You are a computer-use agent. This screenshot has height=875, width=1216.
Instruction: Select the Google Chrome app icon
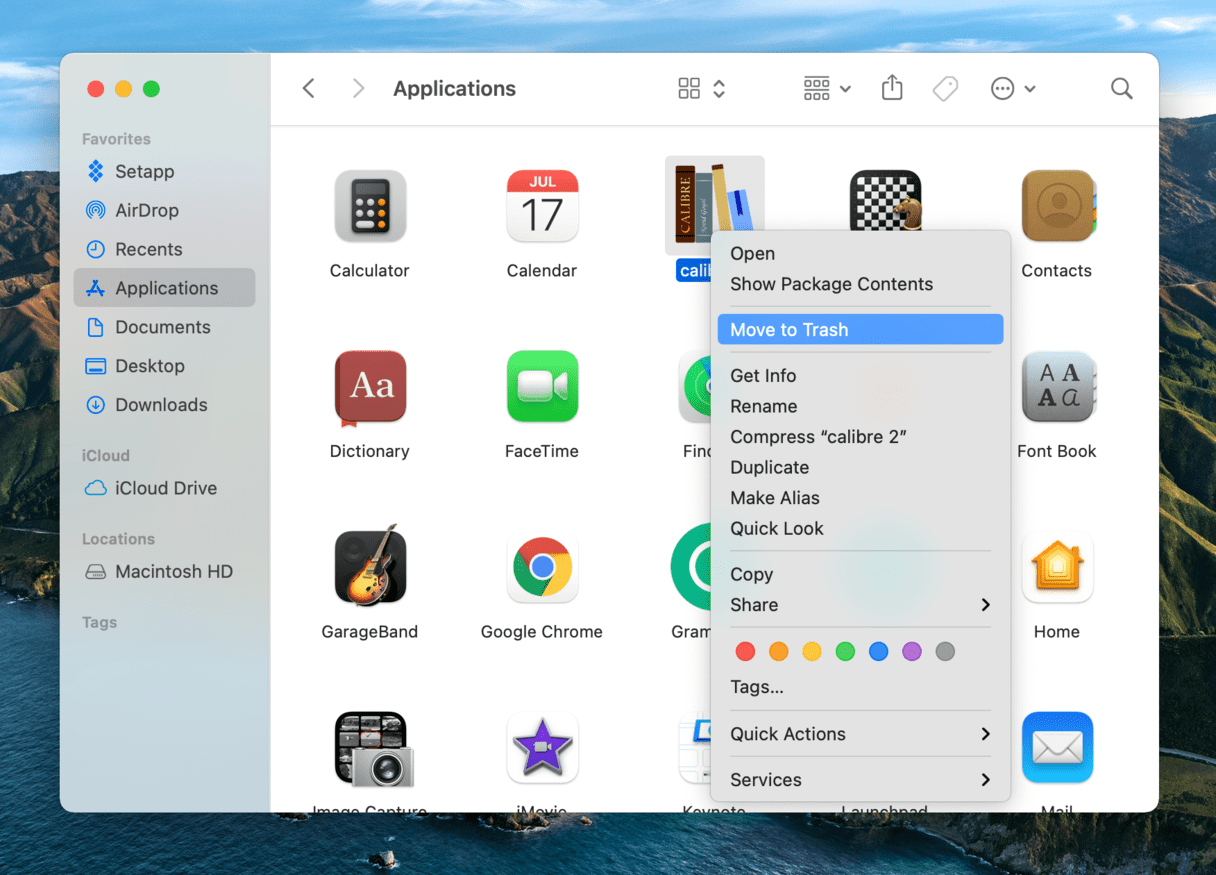click(542, 568)
